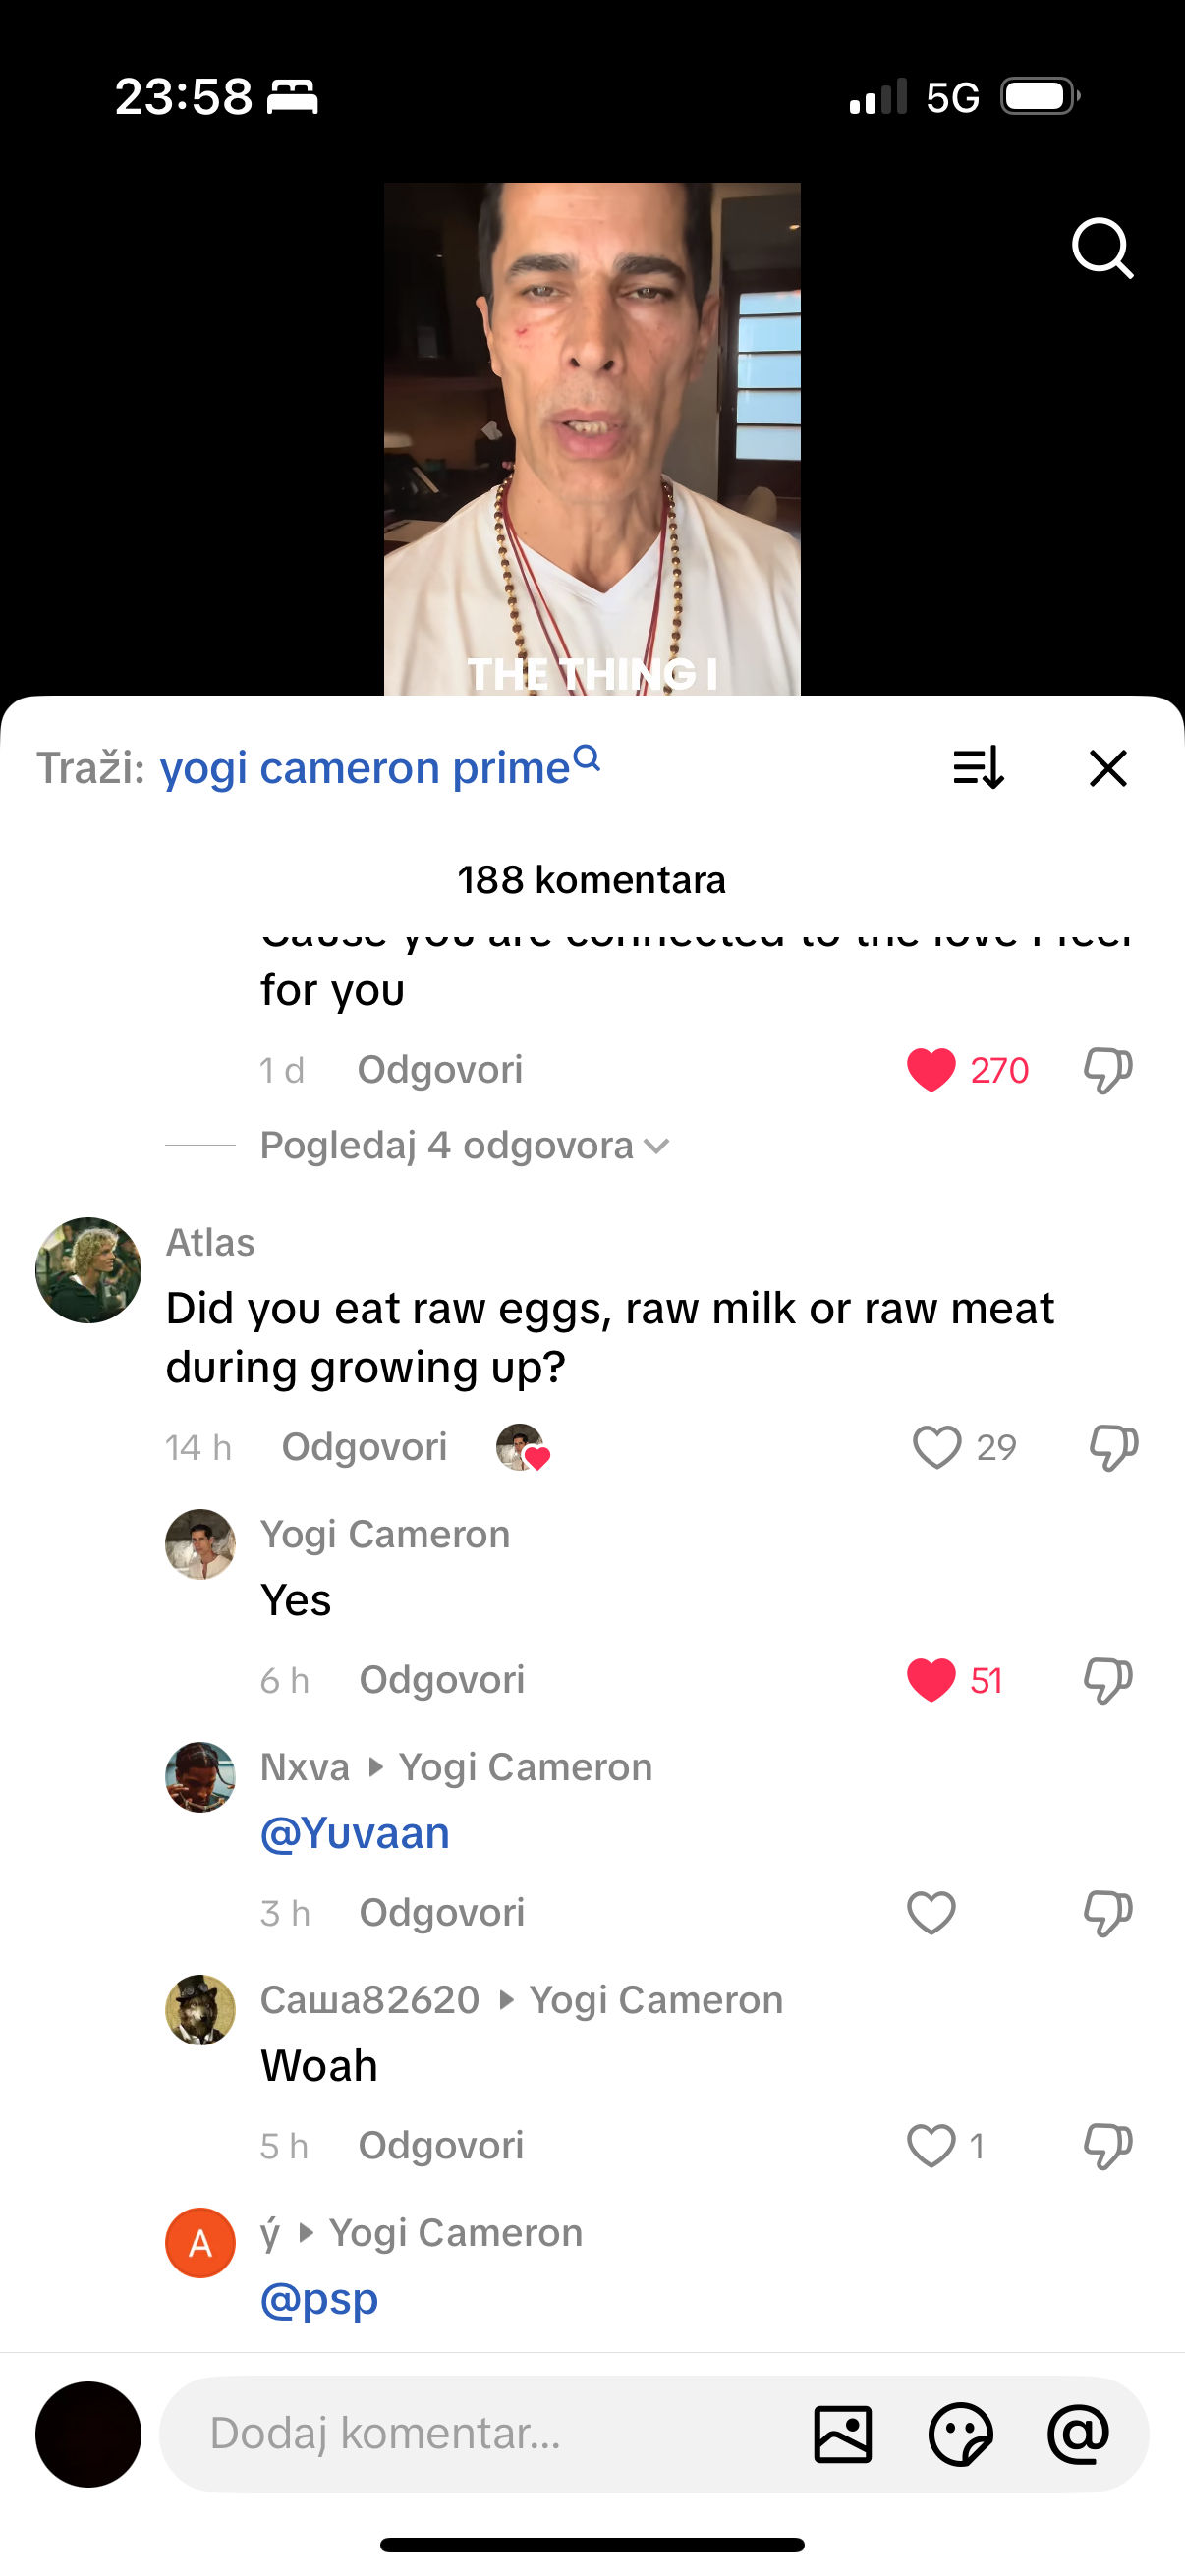This screenshot has height=2576, width=1185.
Task: Dislike the "Woah" reply
Action: coord(1108,2146)
